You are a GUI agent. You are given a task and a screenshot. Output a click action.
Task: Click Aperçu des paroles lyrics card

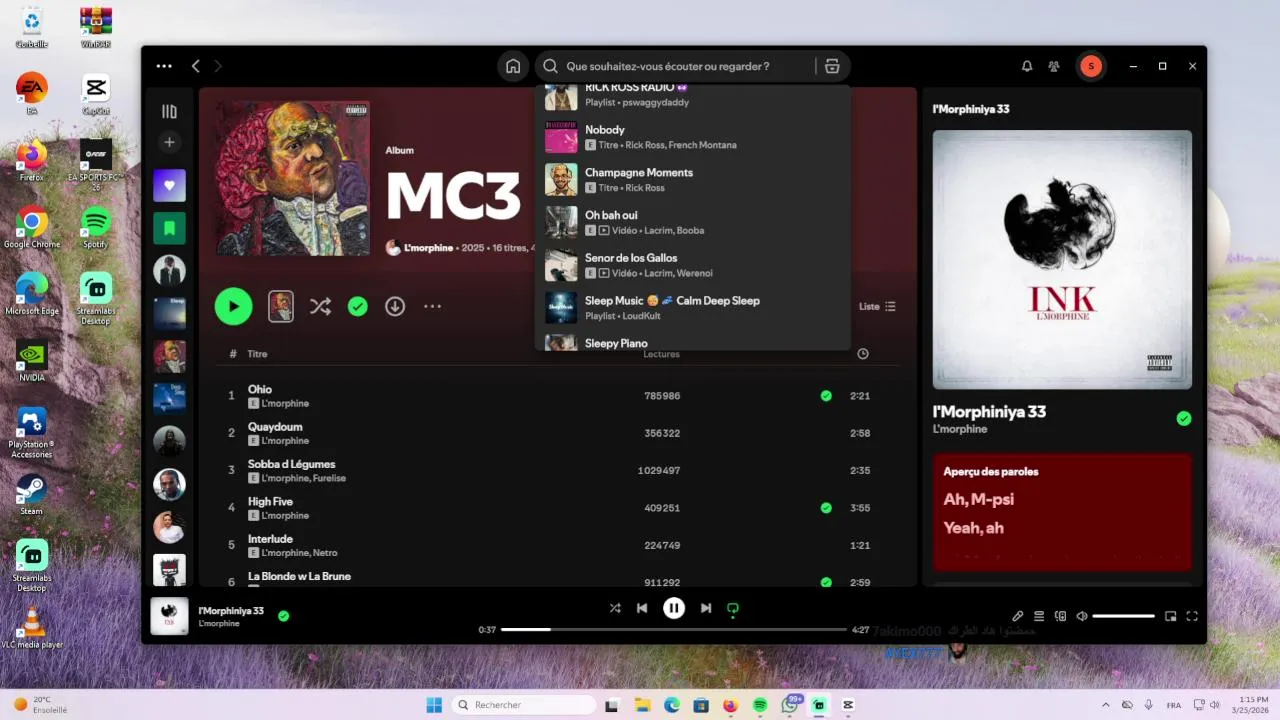(1062, 512)
